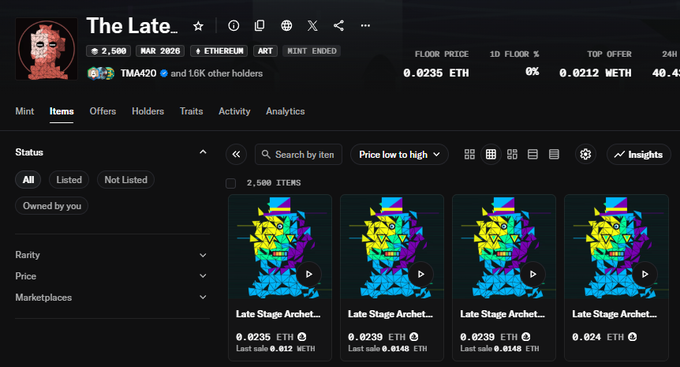The image size is (680, 367).
Task: Go to the Offers tab
Action: pos(103,111)
